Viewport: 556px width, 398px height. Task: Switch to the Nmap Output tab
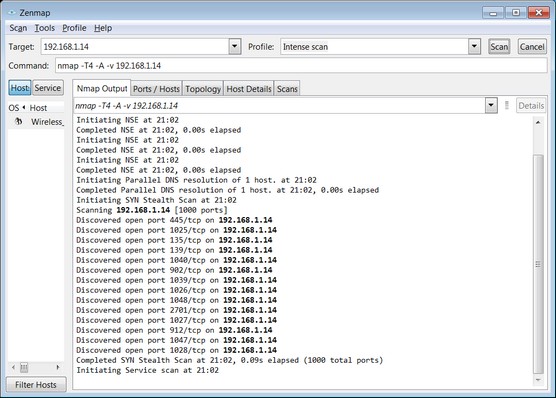(102, 88)
